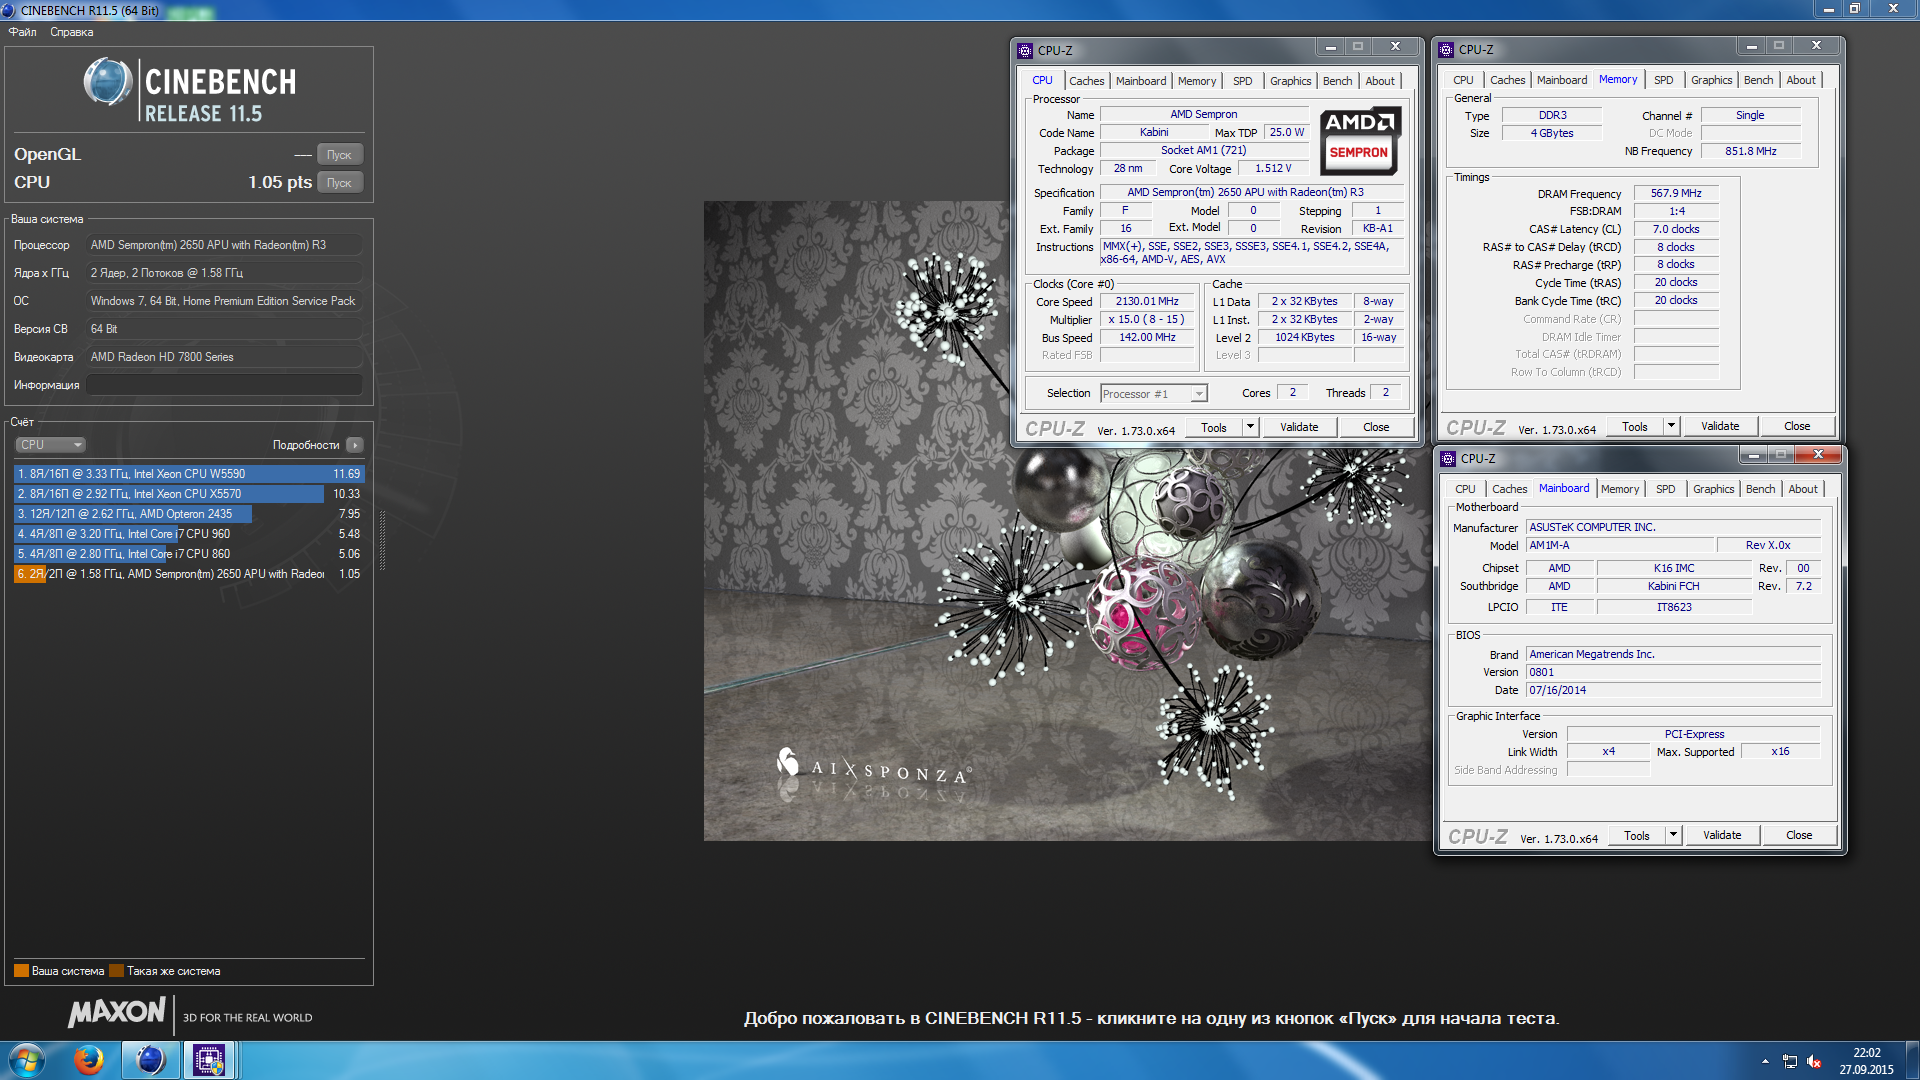Open Bench tab in CPU window
1920x1080 pixels.
[1337, 81]
